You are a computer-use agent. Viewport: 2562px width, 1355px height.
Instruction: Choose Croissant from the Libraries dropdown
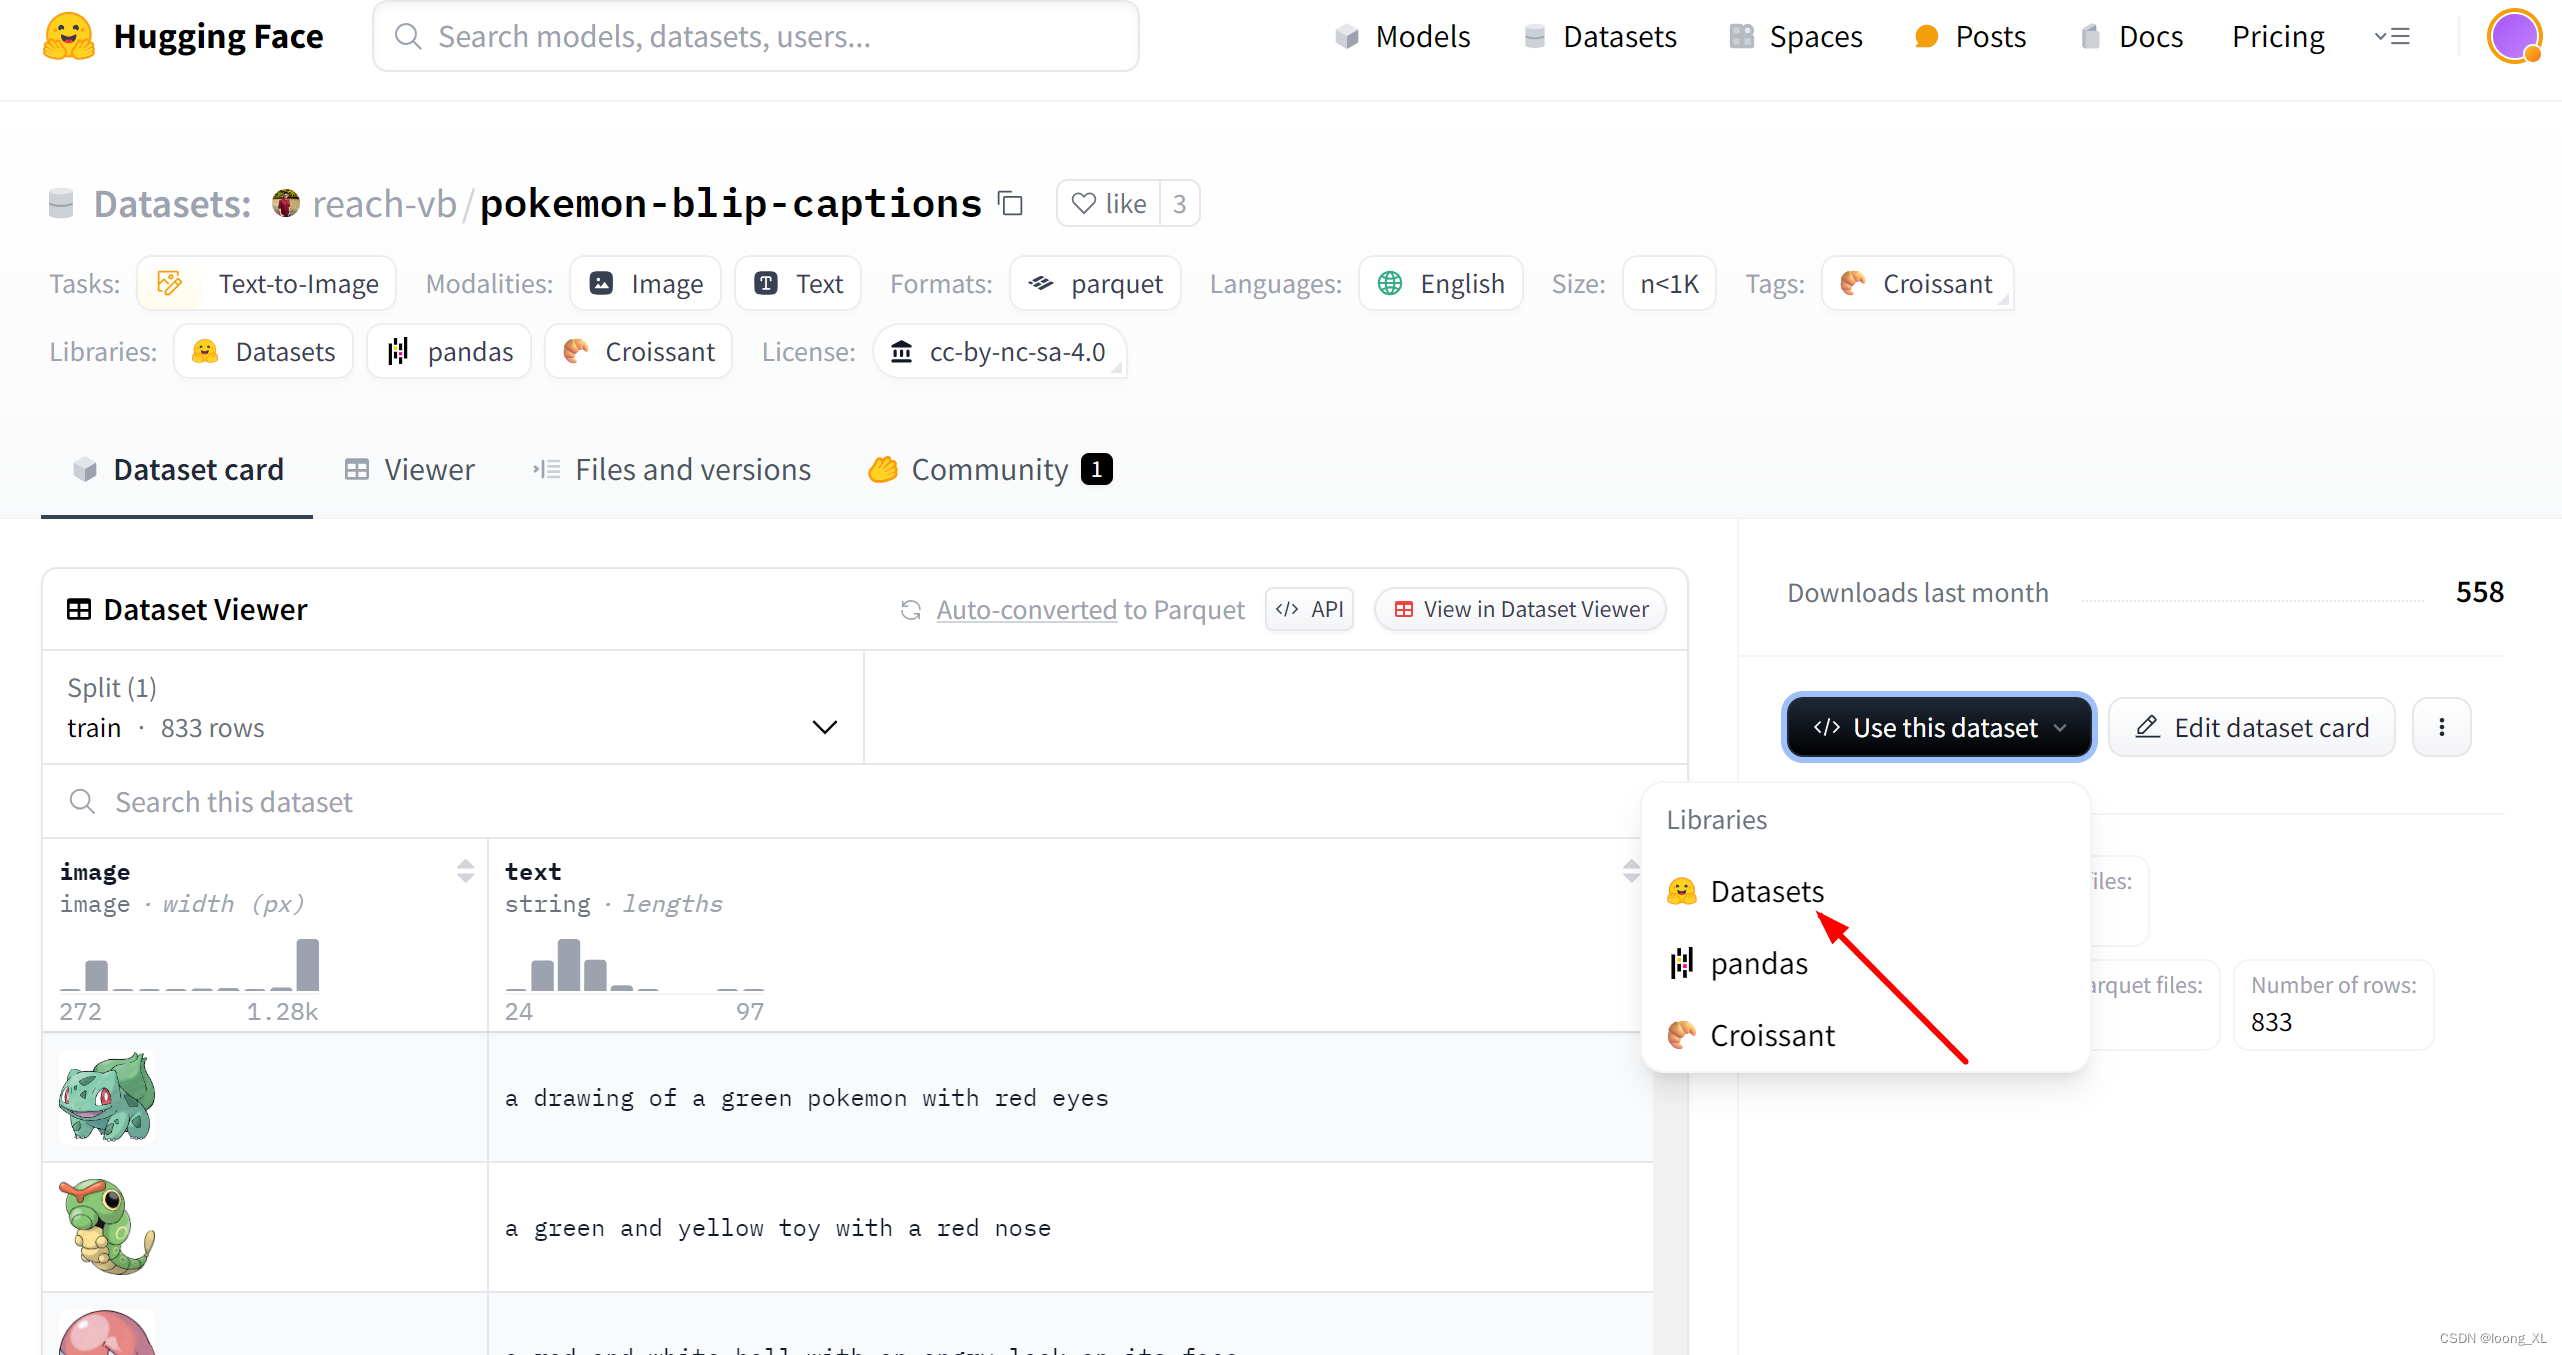coord(1865,1035)
